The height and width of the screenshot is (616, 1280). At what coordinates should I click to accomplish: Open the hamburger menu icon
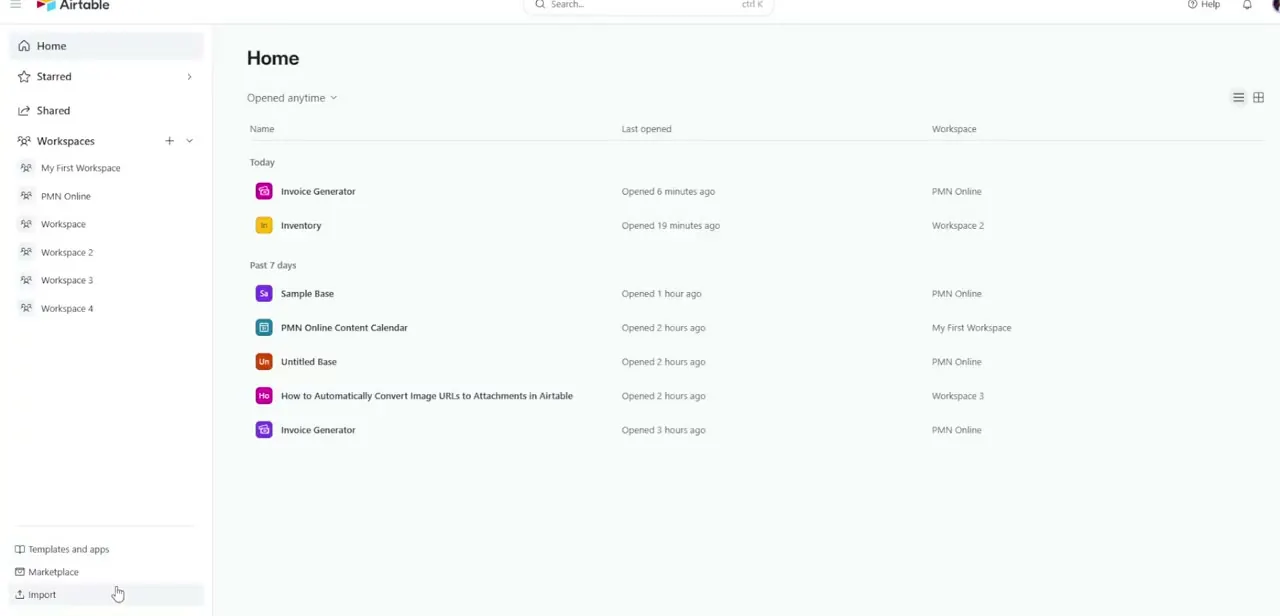click(15, 5)
